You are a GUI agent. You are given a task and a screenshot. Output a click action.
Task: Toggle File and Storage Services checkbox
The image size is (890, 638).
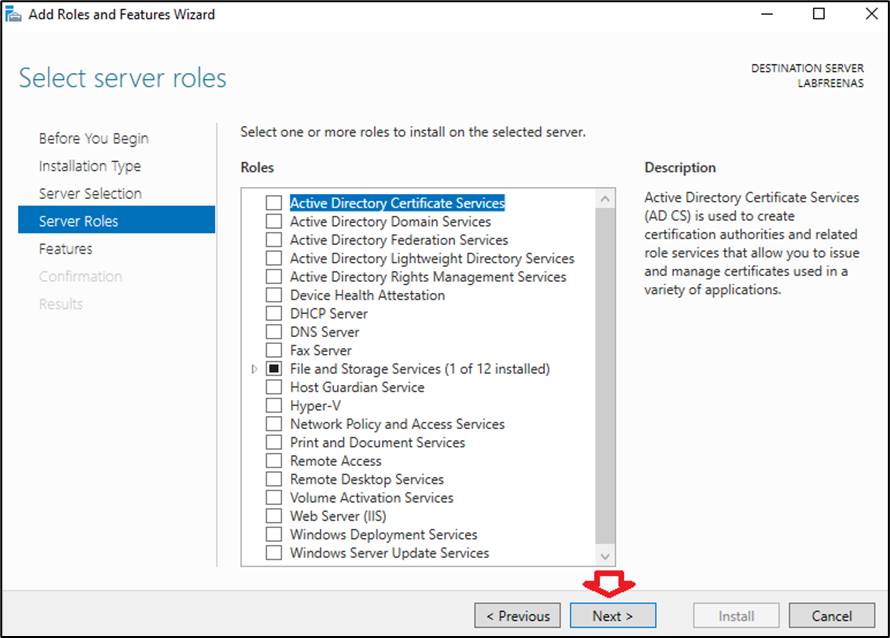[274, 369]
